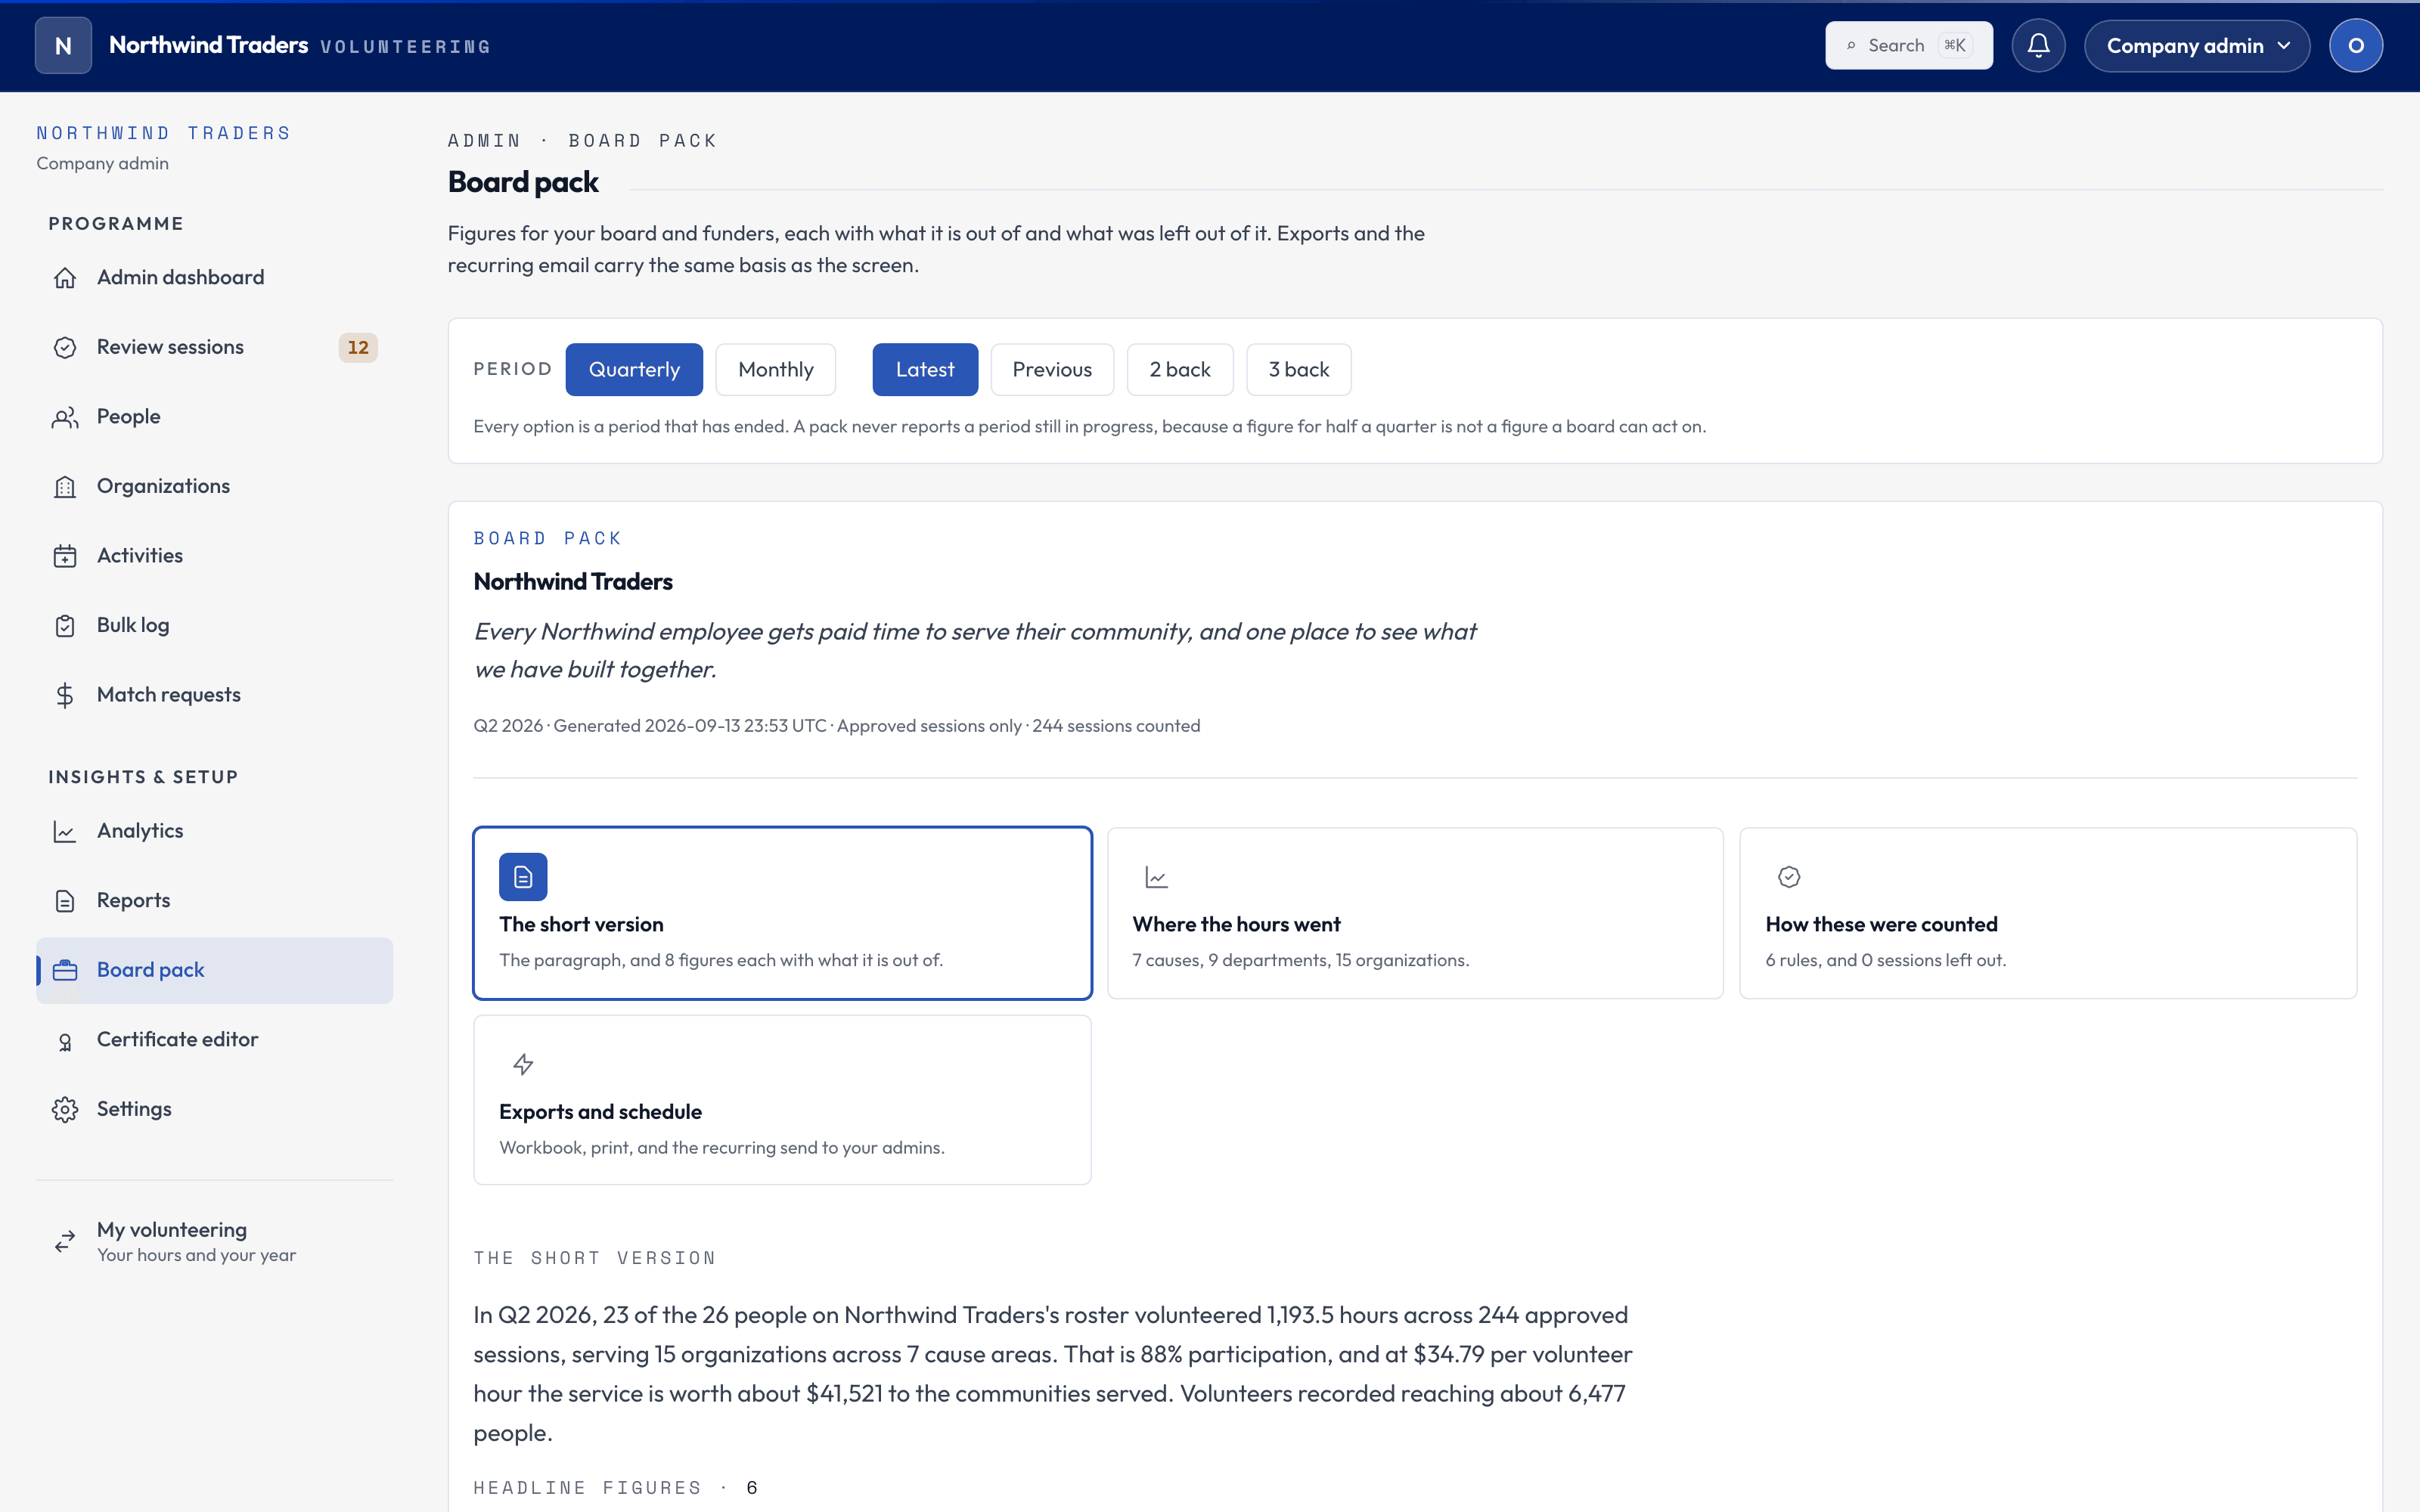This screenshot has height=1512, width=2420.
Task: Click the Search input field
Action: pyautogui.click(x=1908, y=46)
